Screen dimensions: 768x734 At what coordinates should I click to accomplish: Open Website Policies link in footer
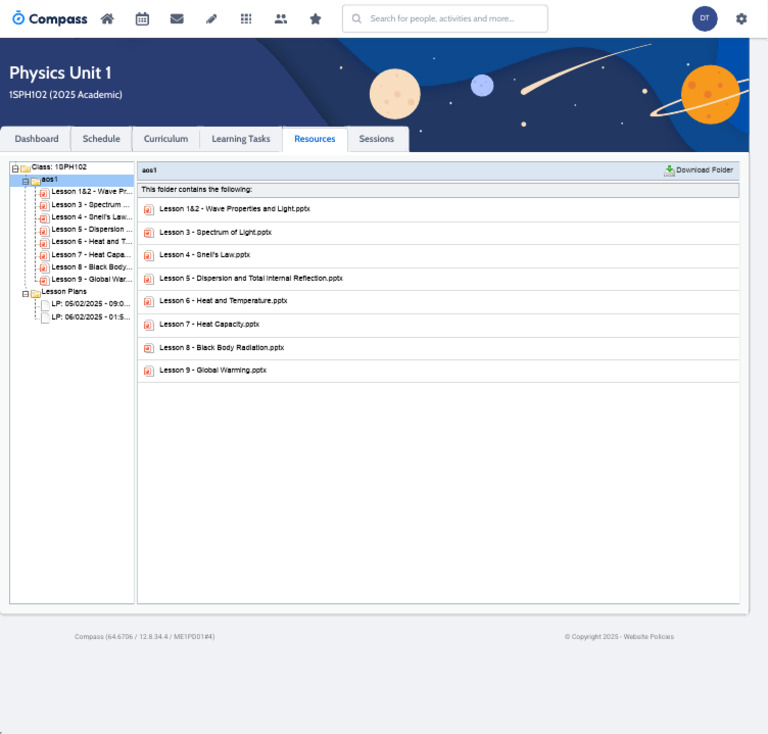pos(648,637)
